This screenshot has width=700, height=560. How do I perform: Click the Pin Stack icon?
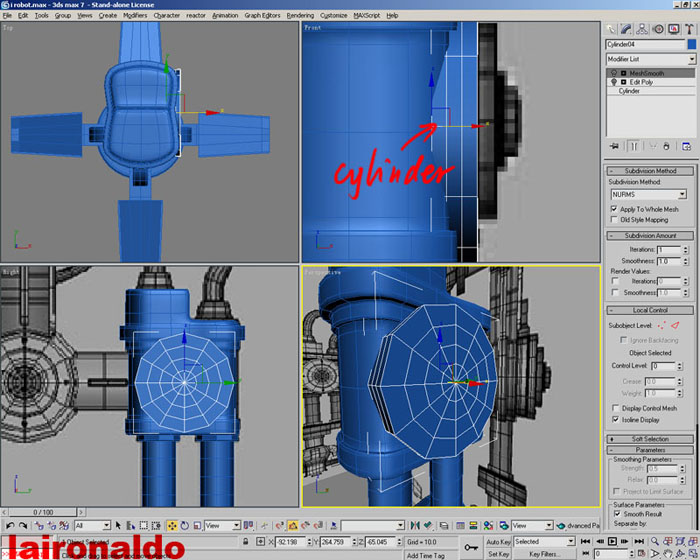[x=612, y=146]
